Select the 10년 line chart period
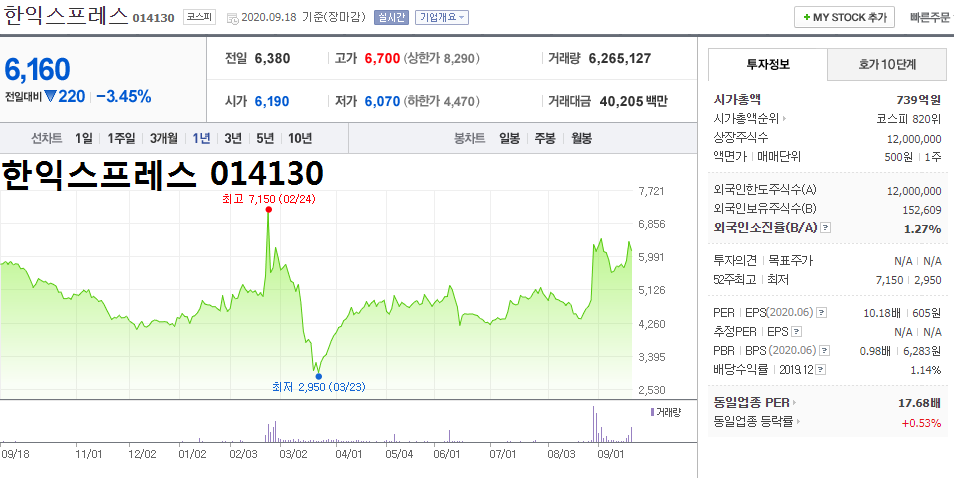Viewport: 954px width, 478px height. (300, 139)
